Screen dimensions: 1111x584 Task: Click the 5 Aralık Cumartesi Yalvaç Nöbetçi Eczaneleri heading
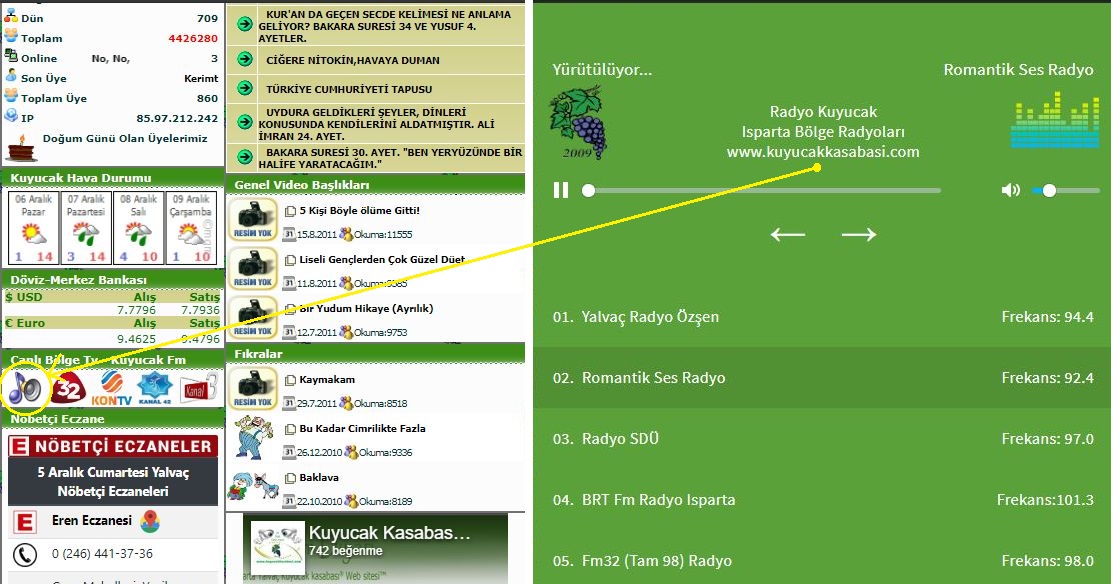113,481
